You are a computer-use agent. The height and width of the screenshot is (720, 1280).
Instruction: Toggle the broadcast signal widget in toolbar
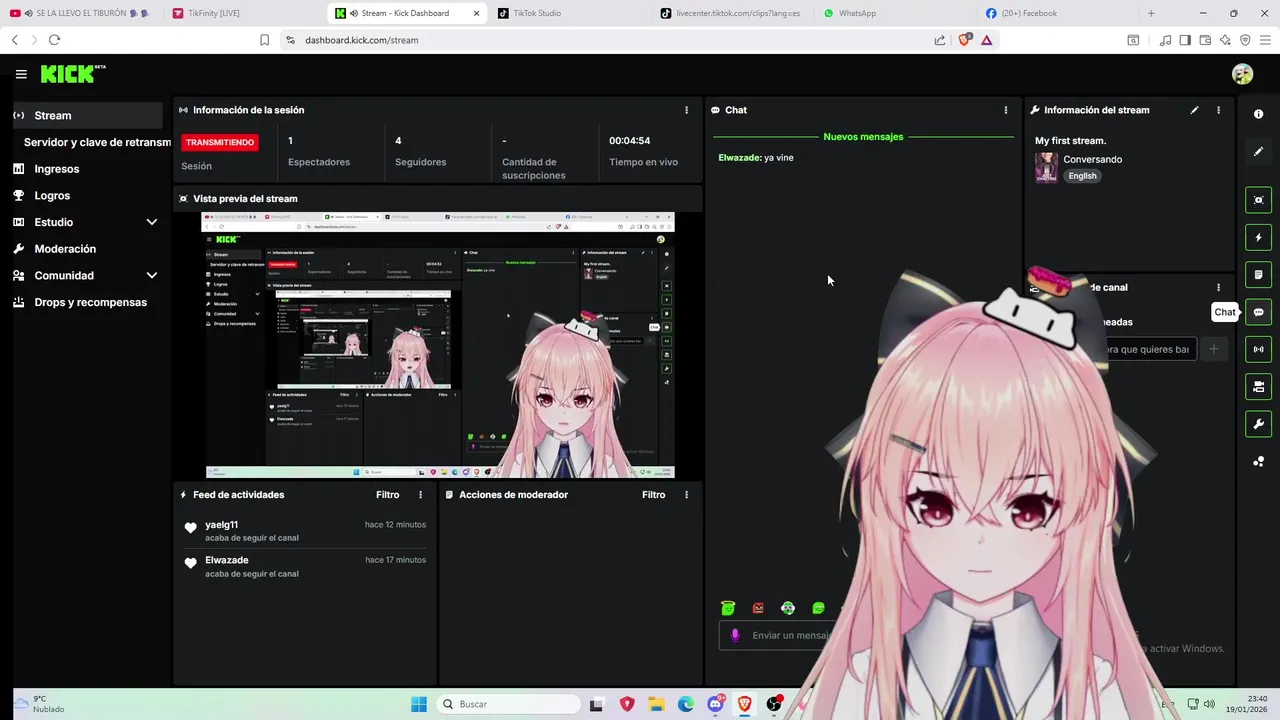coord(1258,349)
